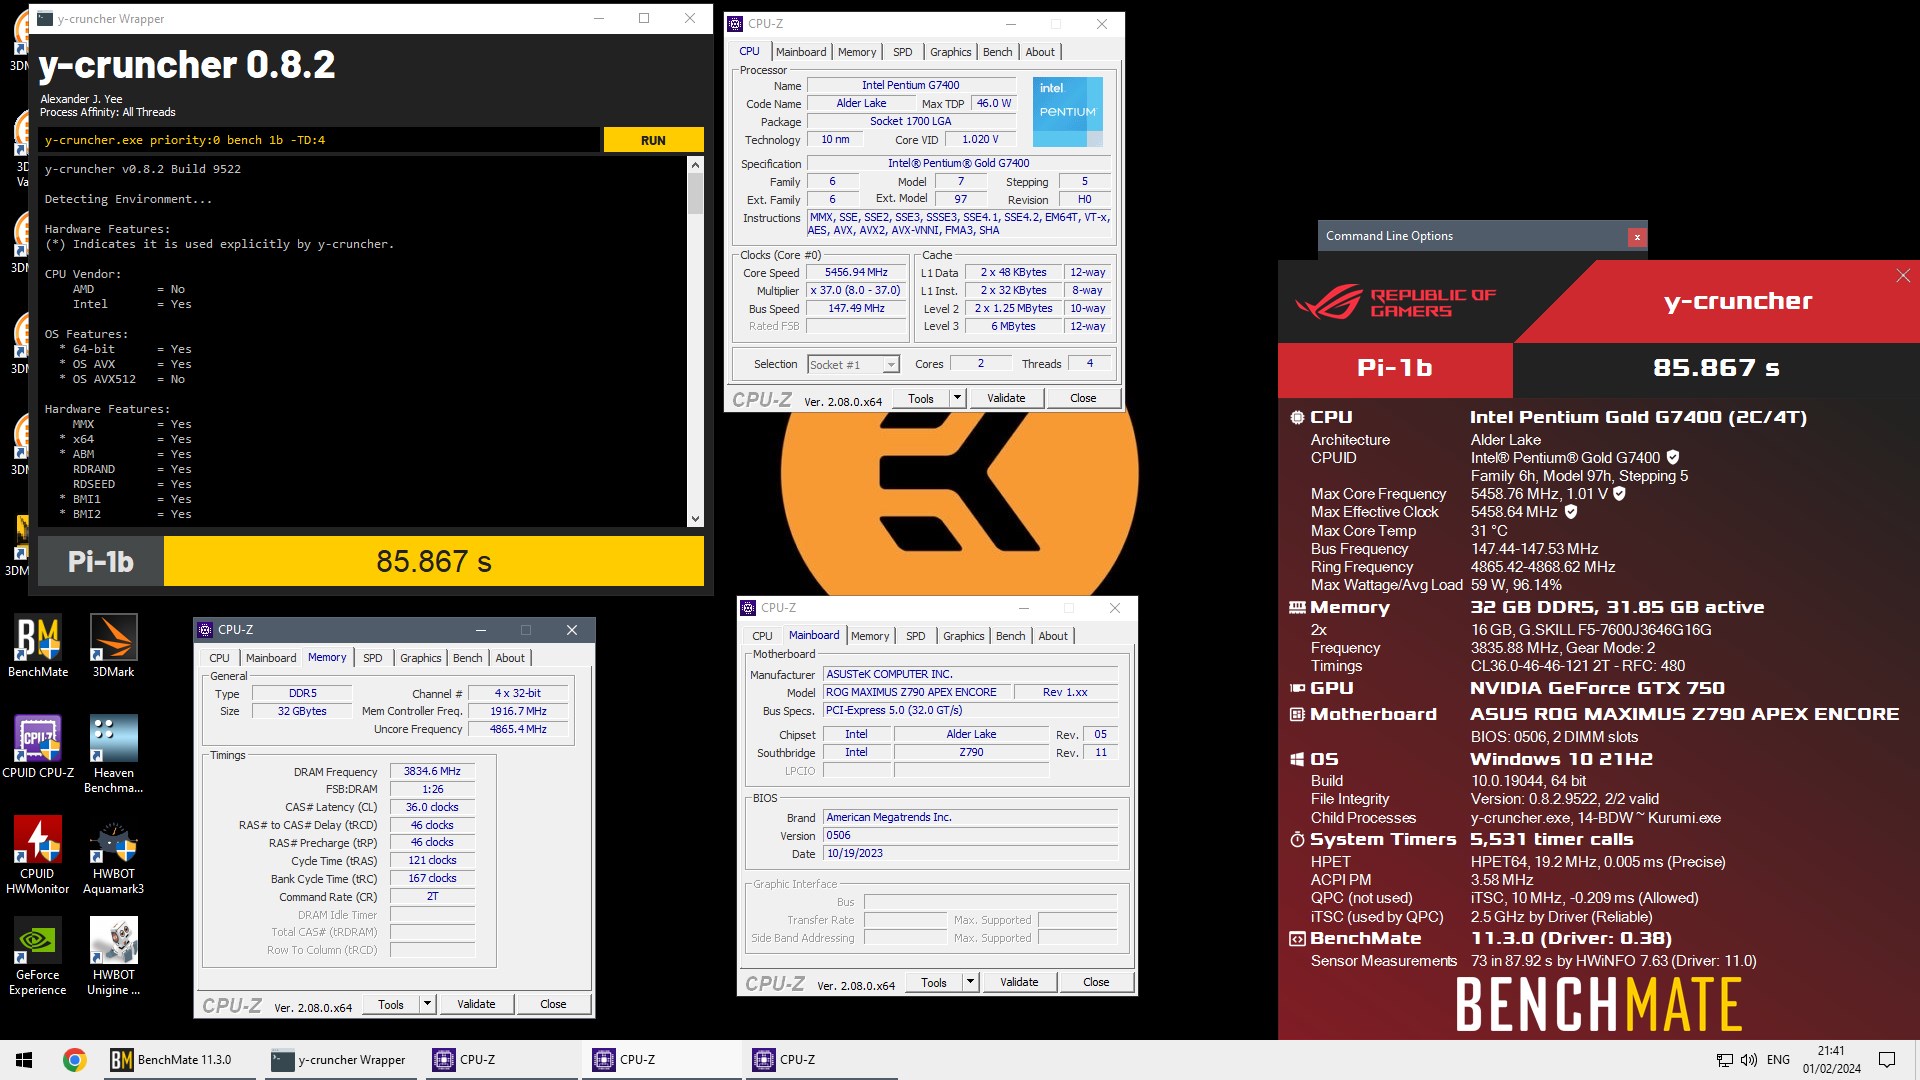Open About tab in top CPU-Z
Viewport: 1920px width, 1080px height.
pos(1040,52)
